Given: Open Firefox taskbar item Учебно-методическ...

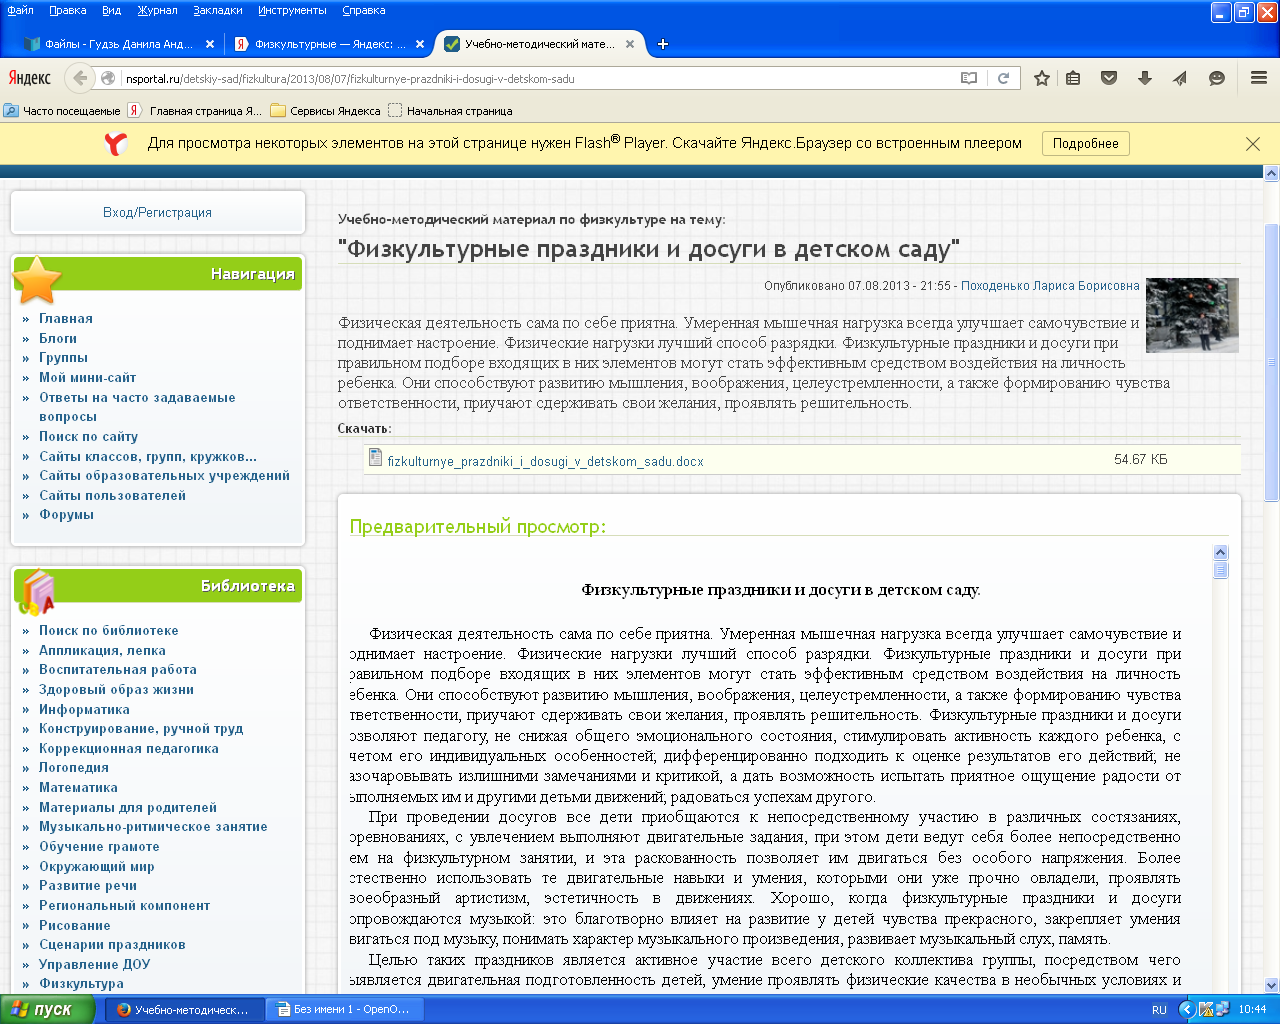Looking at the screenshot, I should click(x=184, y=1010).
